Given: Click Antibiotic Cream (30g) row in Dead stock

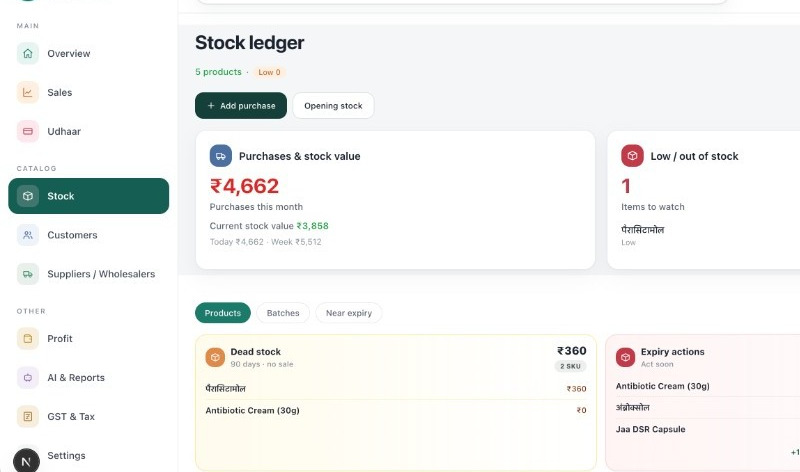Looking at the screenshot, I should (x=396, y=410).
